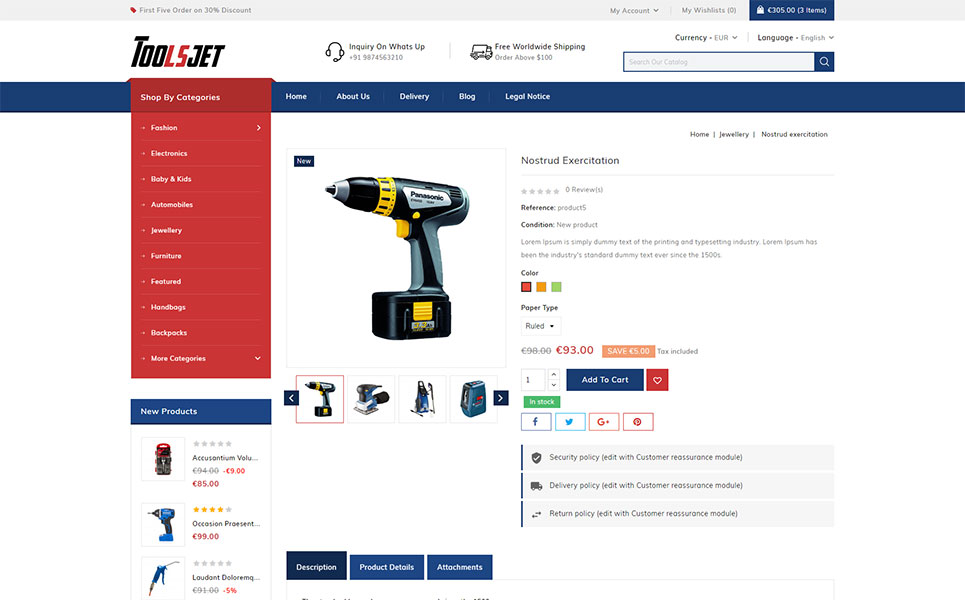This screenshot has width=965, height=600.
Task: Click the quantity input field
Action: point(534,380)
